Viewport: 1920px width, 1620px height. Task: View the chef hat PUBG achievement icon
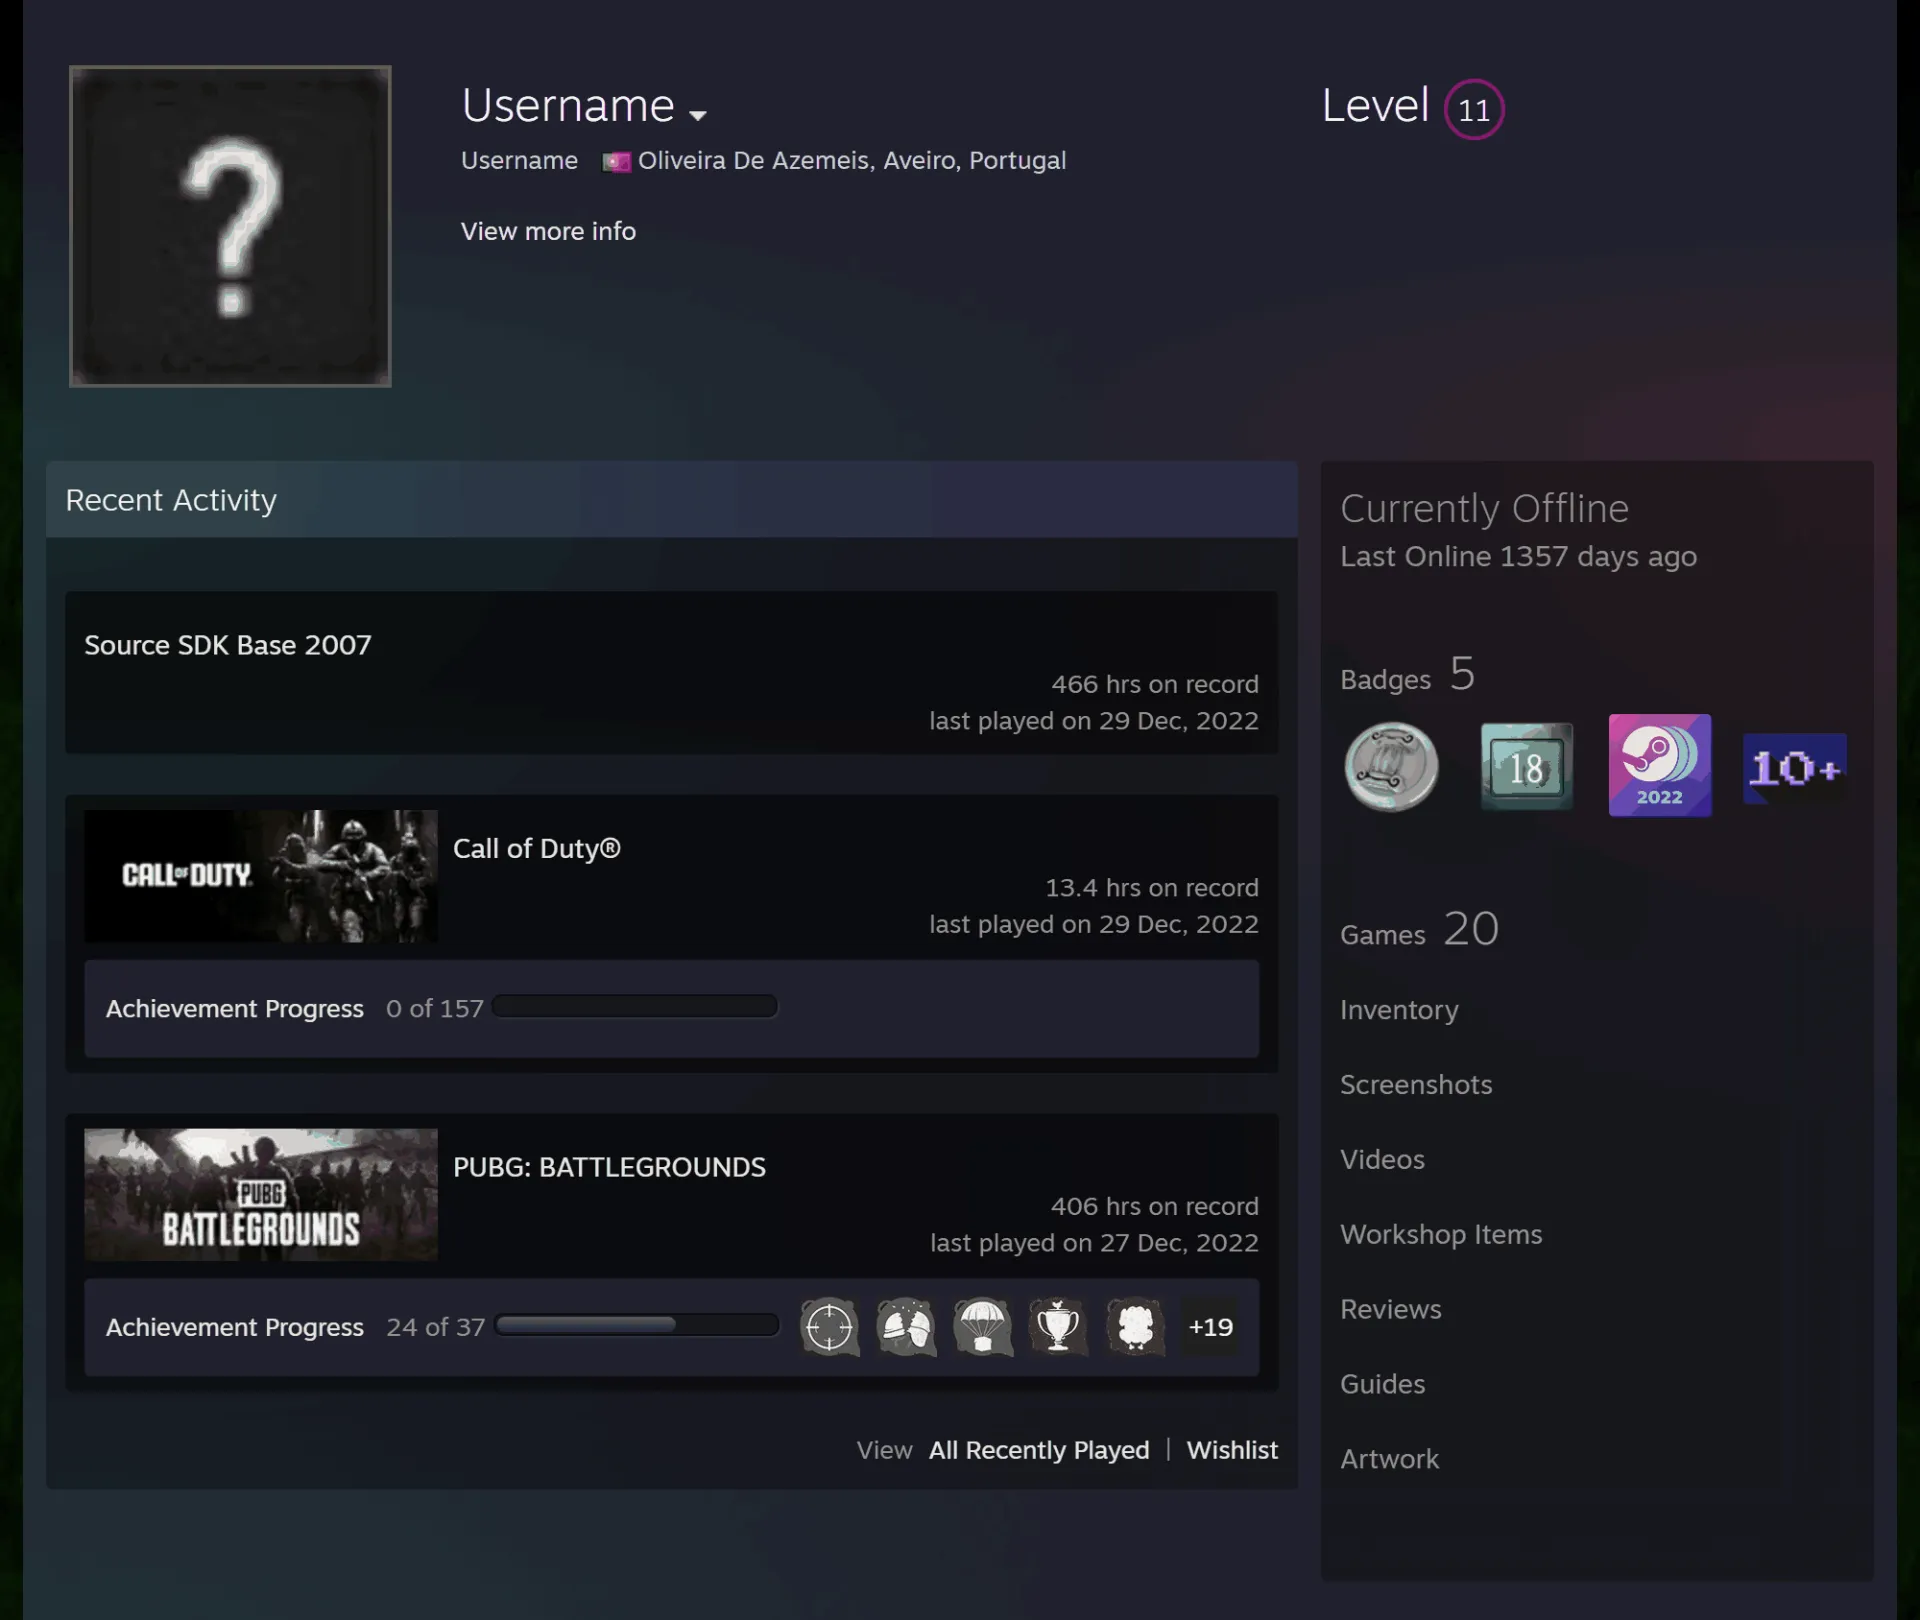1135,1327
